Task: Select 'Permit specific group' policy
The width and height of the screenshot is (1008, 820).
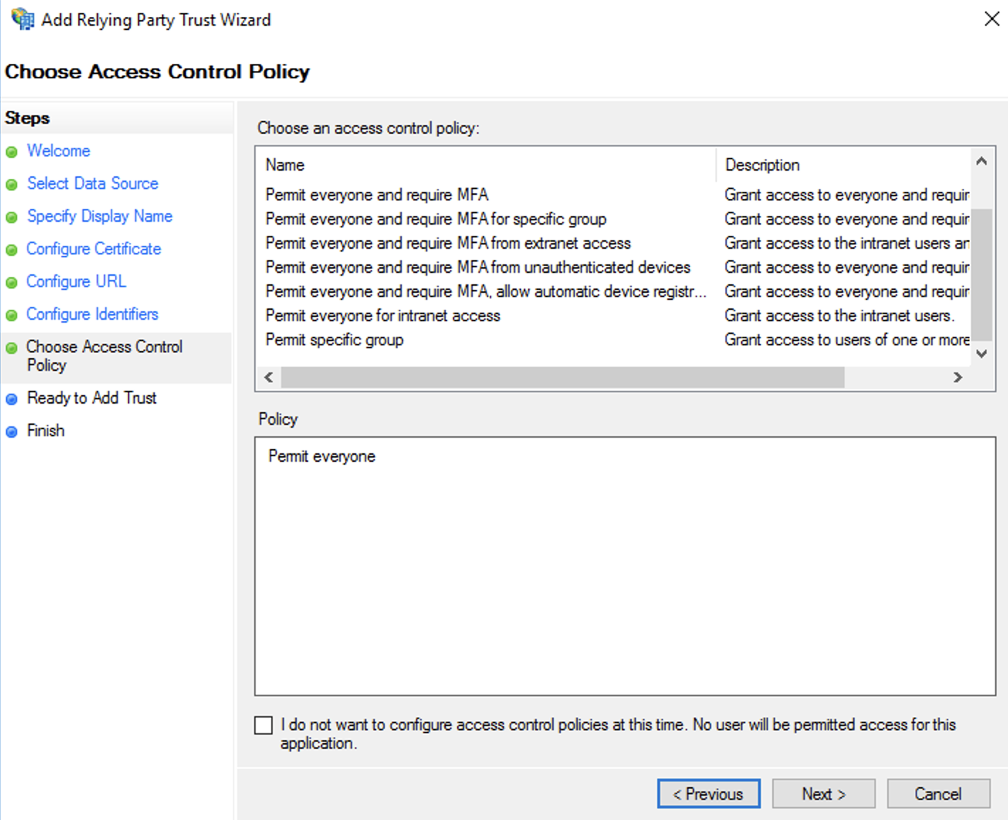Action: (335, 340)
